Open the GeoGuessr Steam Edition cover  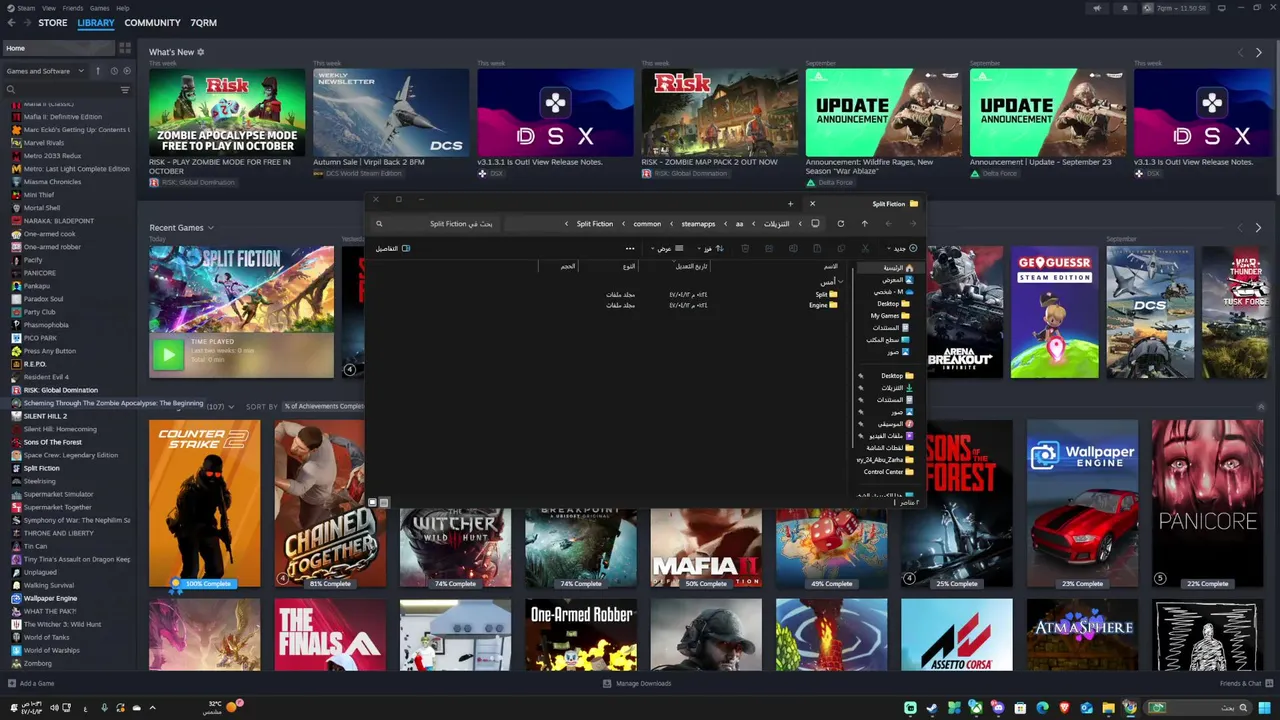pos(1054,312)
